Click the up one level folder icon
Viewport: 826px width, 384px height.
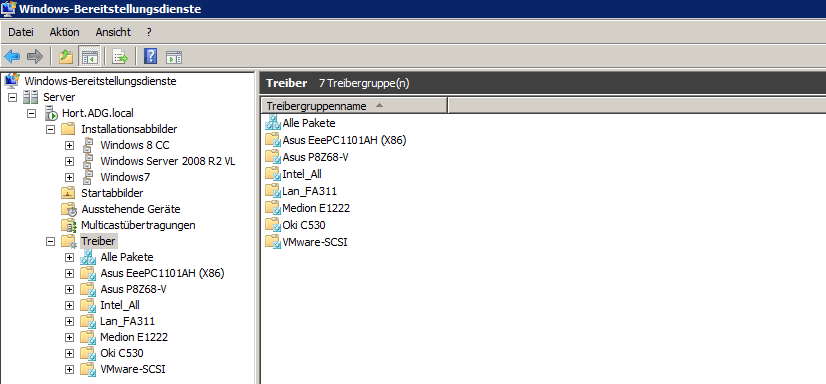[x=66, y=56]
